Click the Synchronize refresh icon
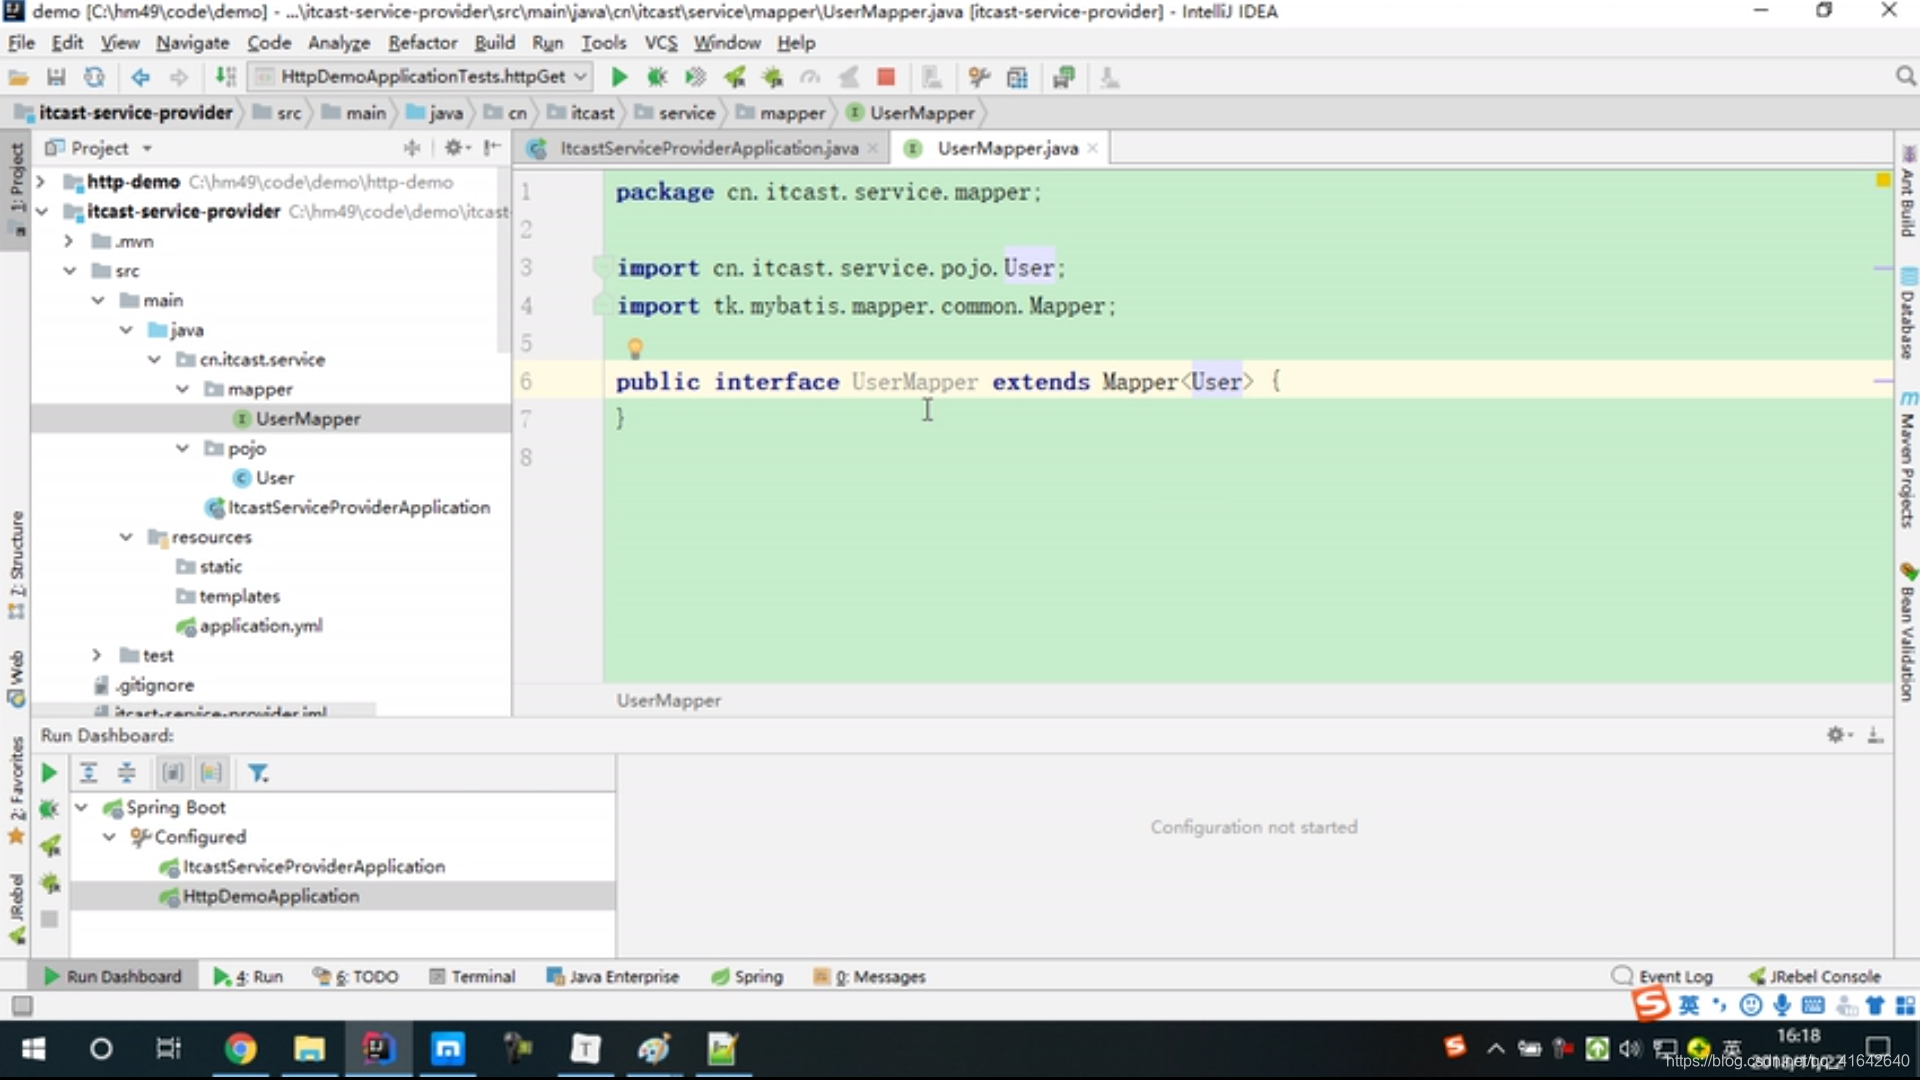This screenshot has height=1080, width=1920. [94, 77]
